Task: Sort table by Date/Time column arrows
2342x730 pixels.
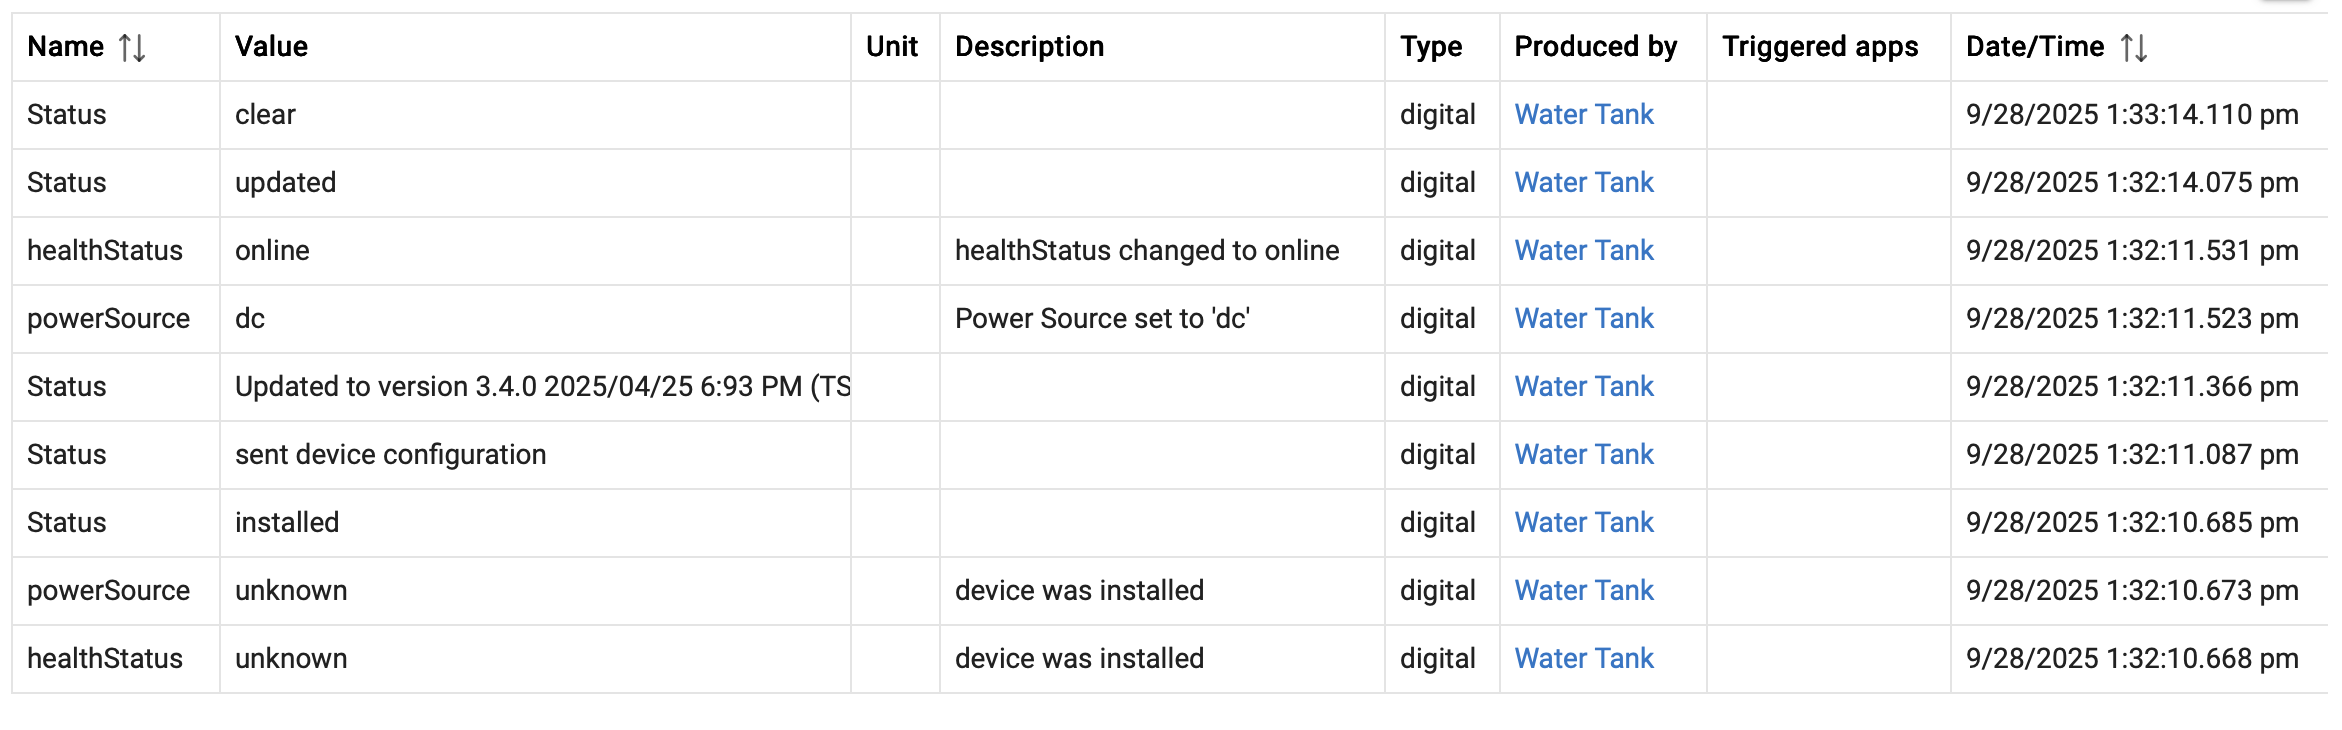Action: pos(2133,47)
